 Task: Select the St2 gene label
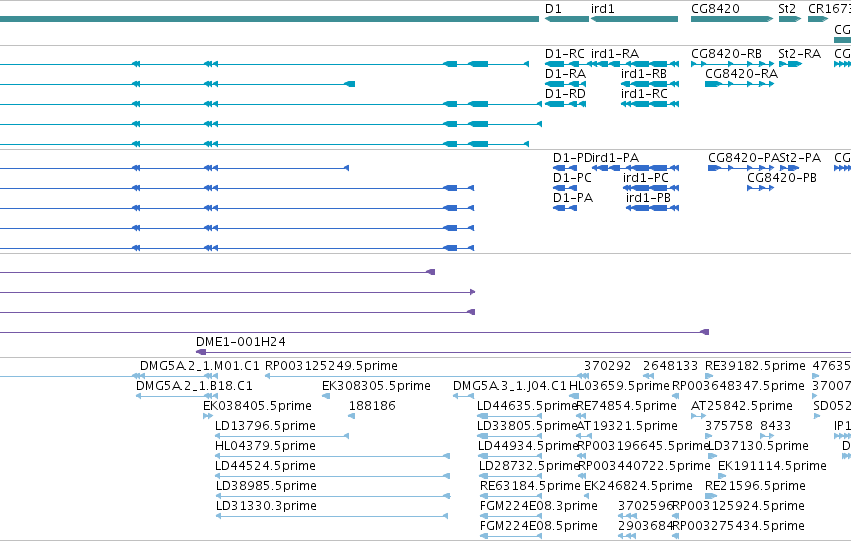pos(787,9)
